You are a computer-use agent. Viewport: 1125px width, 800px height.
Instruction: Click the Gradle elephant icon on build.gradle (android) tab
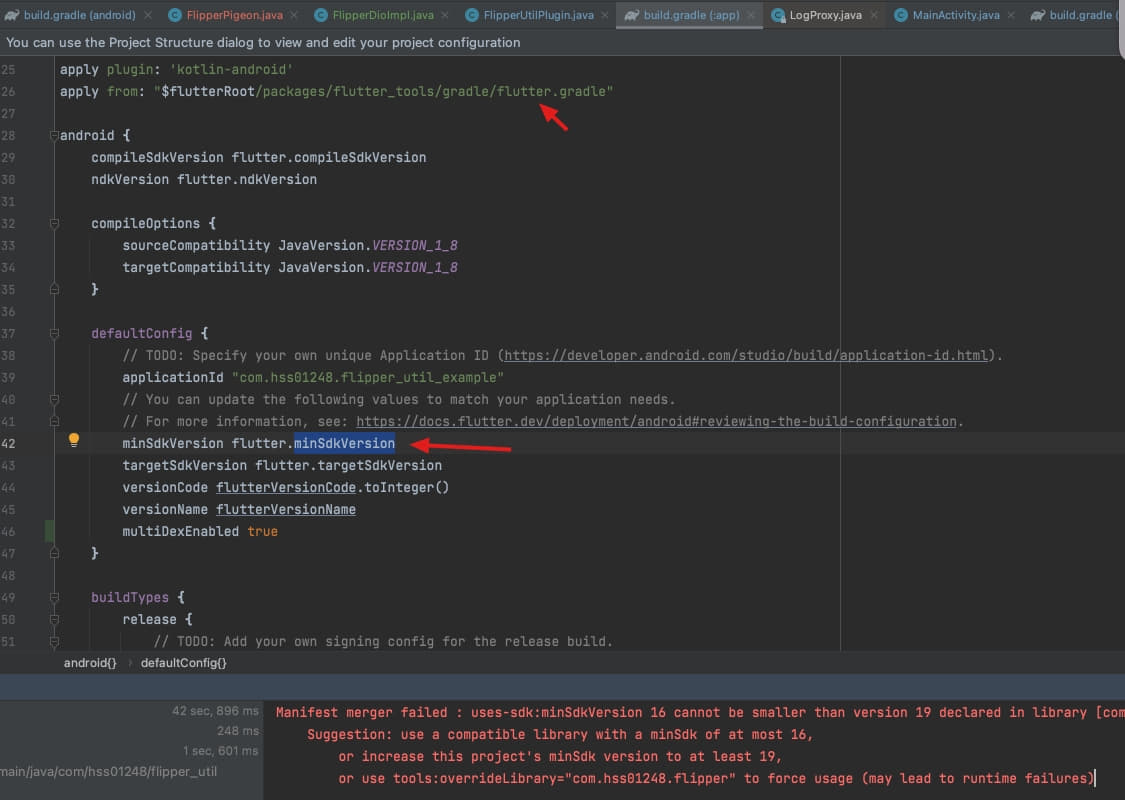coord(11,16)
